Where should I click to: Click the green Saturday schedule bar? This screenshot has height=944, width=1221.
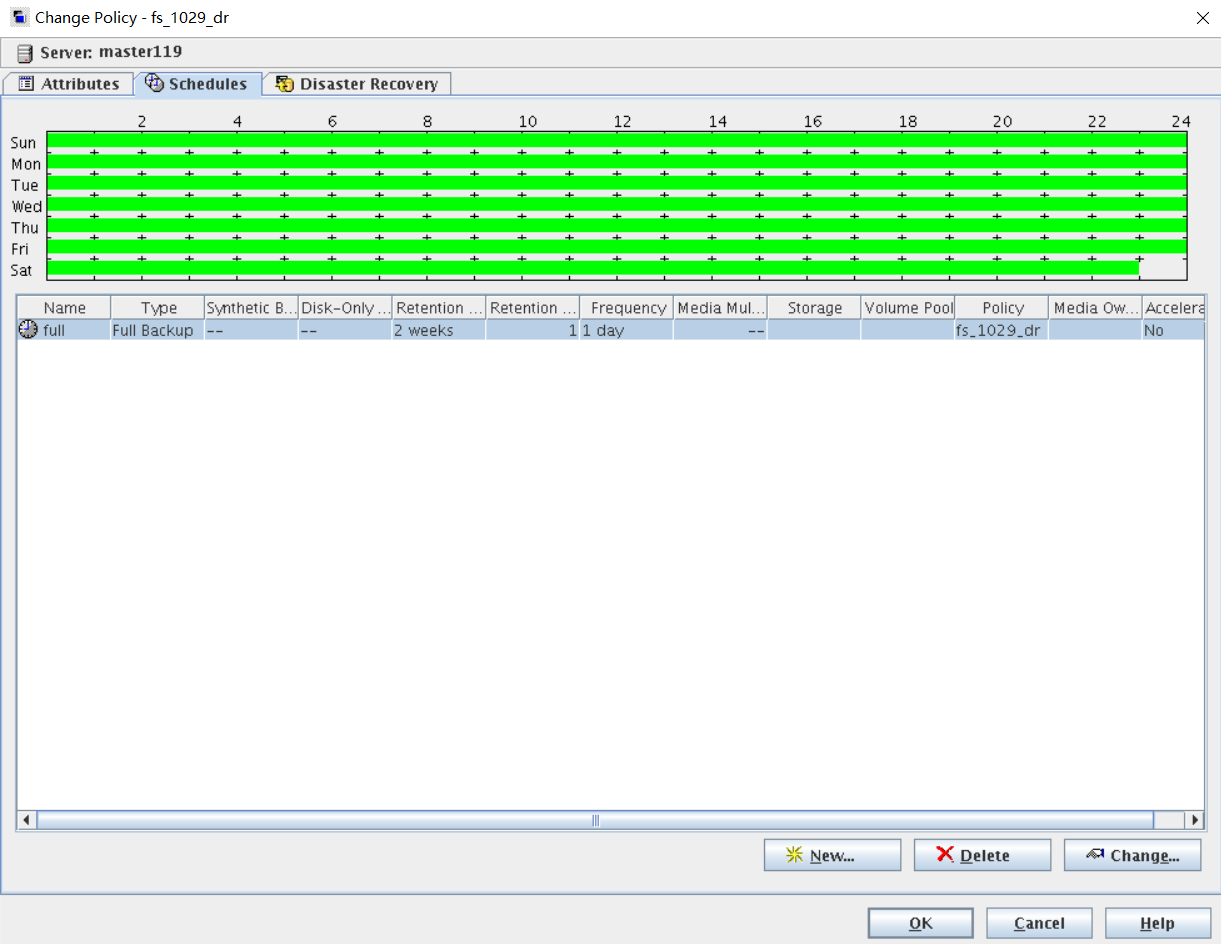click(x=592, y=268)
